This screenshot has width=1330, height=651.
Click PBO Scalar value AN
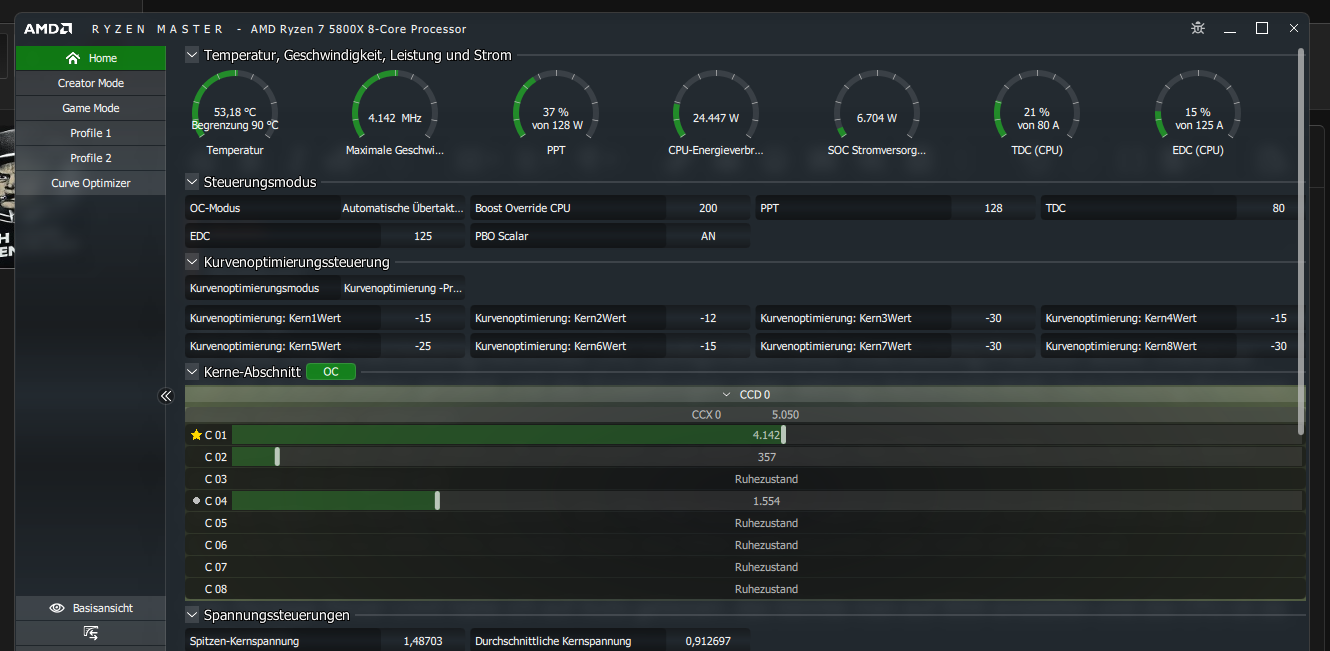[x=708, y=236]
